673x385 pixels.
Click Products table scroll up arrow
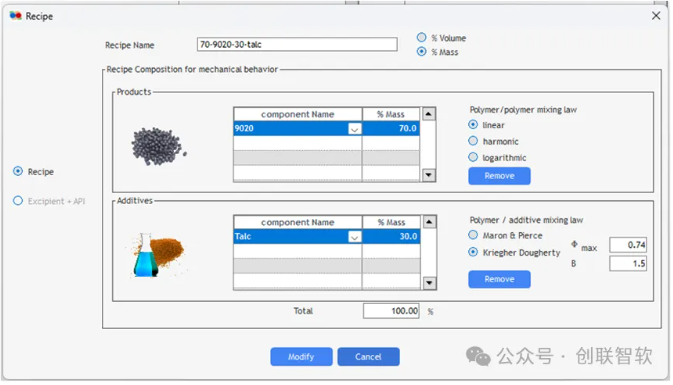click(x=428, y=114)
